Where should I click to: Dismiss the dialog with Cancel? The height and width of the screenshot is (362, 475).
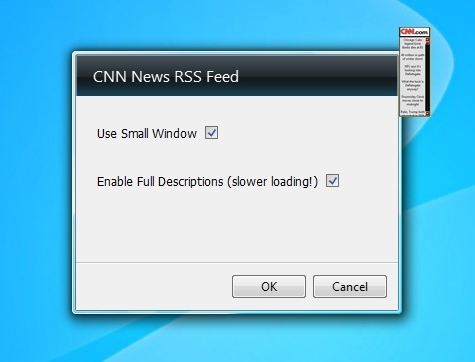(350, 286)
